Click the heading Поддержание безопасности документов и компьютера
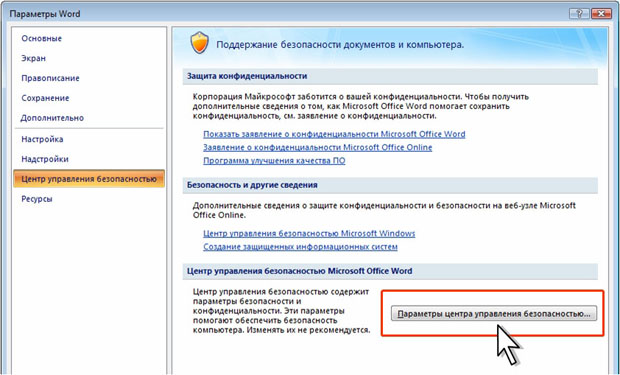Viewport: 620px width, 375px height. pos(340,45)
